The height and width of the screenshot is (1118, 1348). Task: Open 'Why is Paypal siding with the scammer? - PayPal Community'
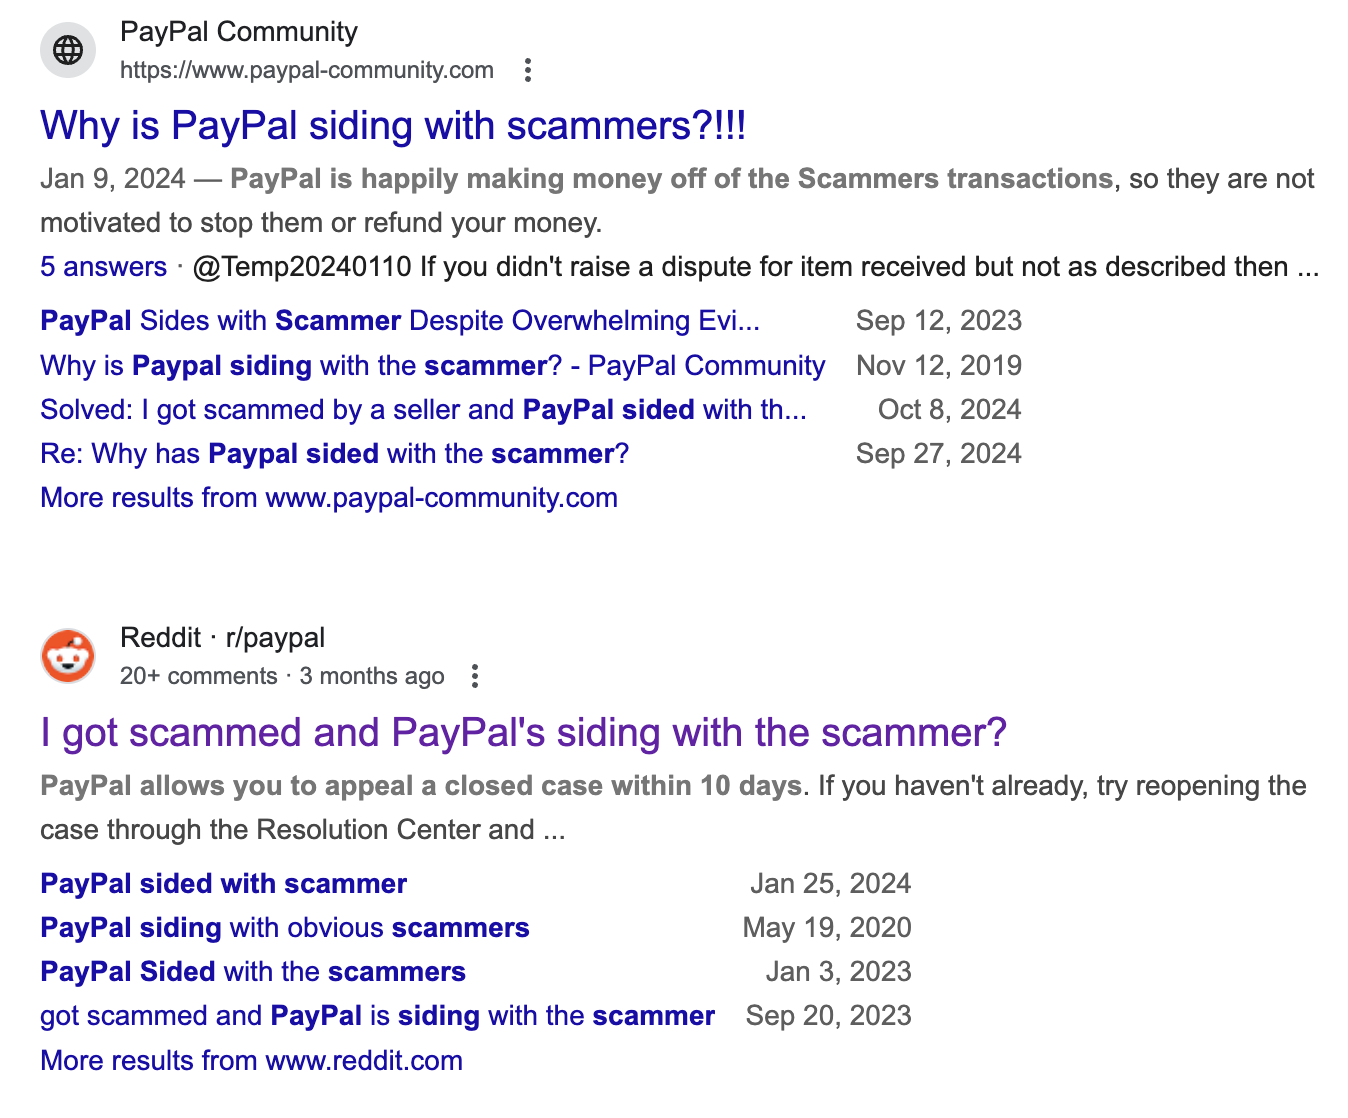point(433,365)
